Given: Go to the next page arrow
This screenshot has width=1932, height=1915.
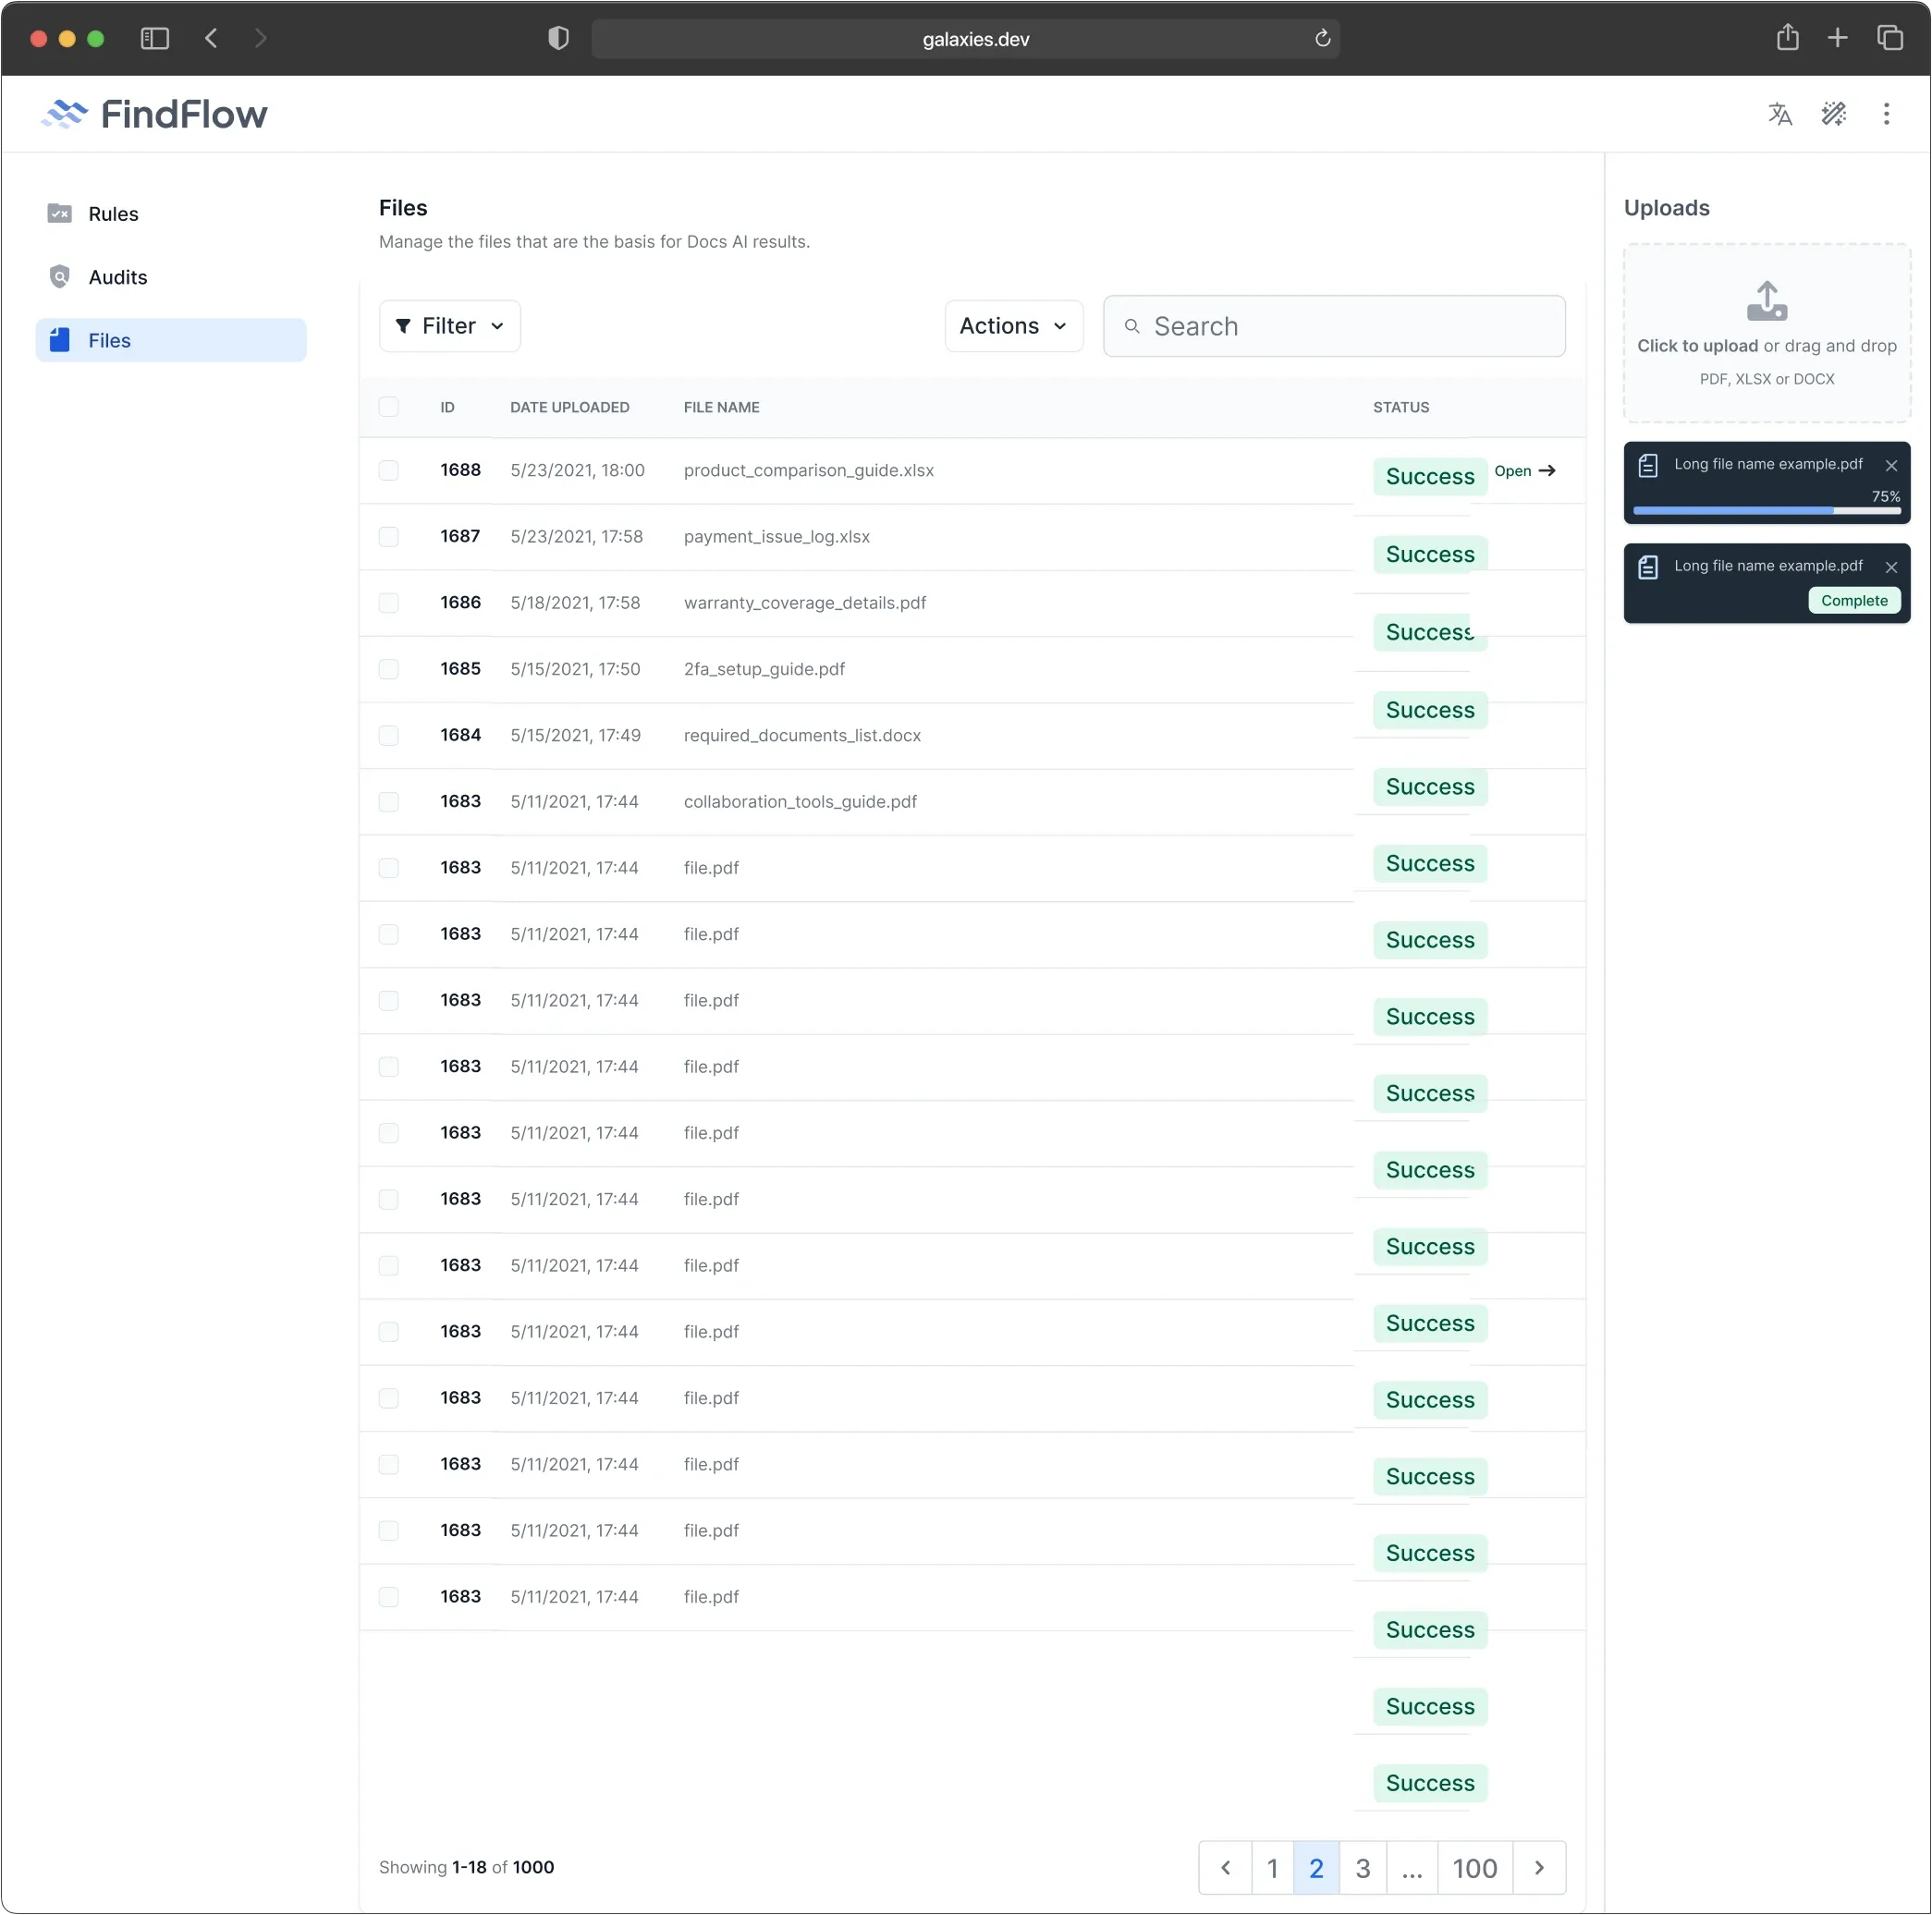Looking at the screenshot, I should pyautogui.click(x=1539, y=1867).
